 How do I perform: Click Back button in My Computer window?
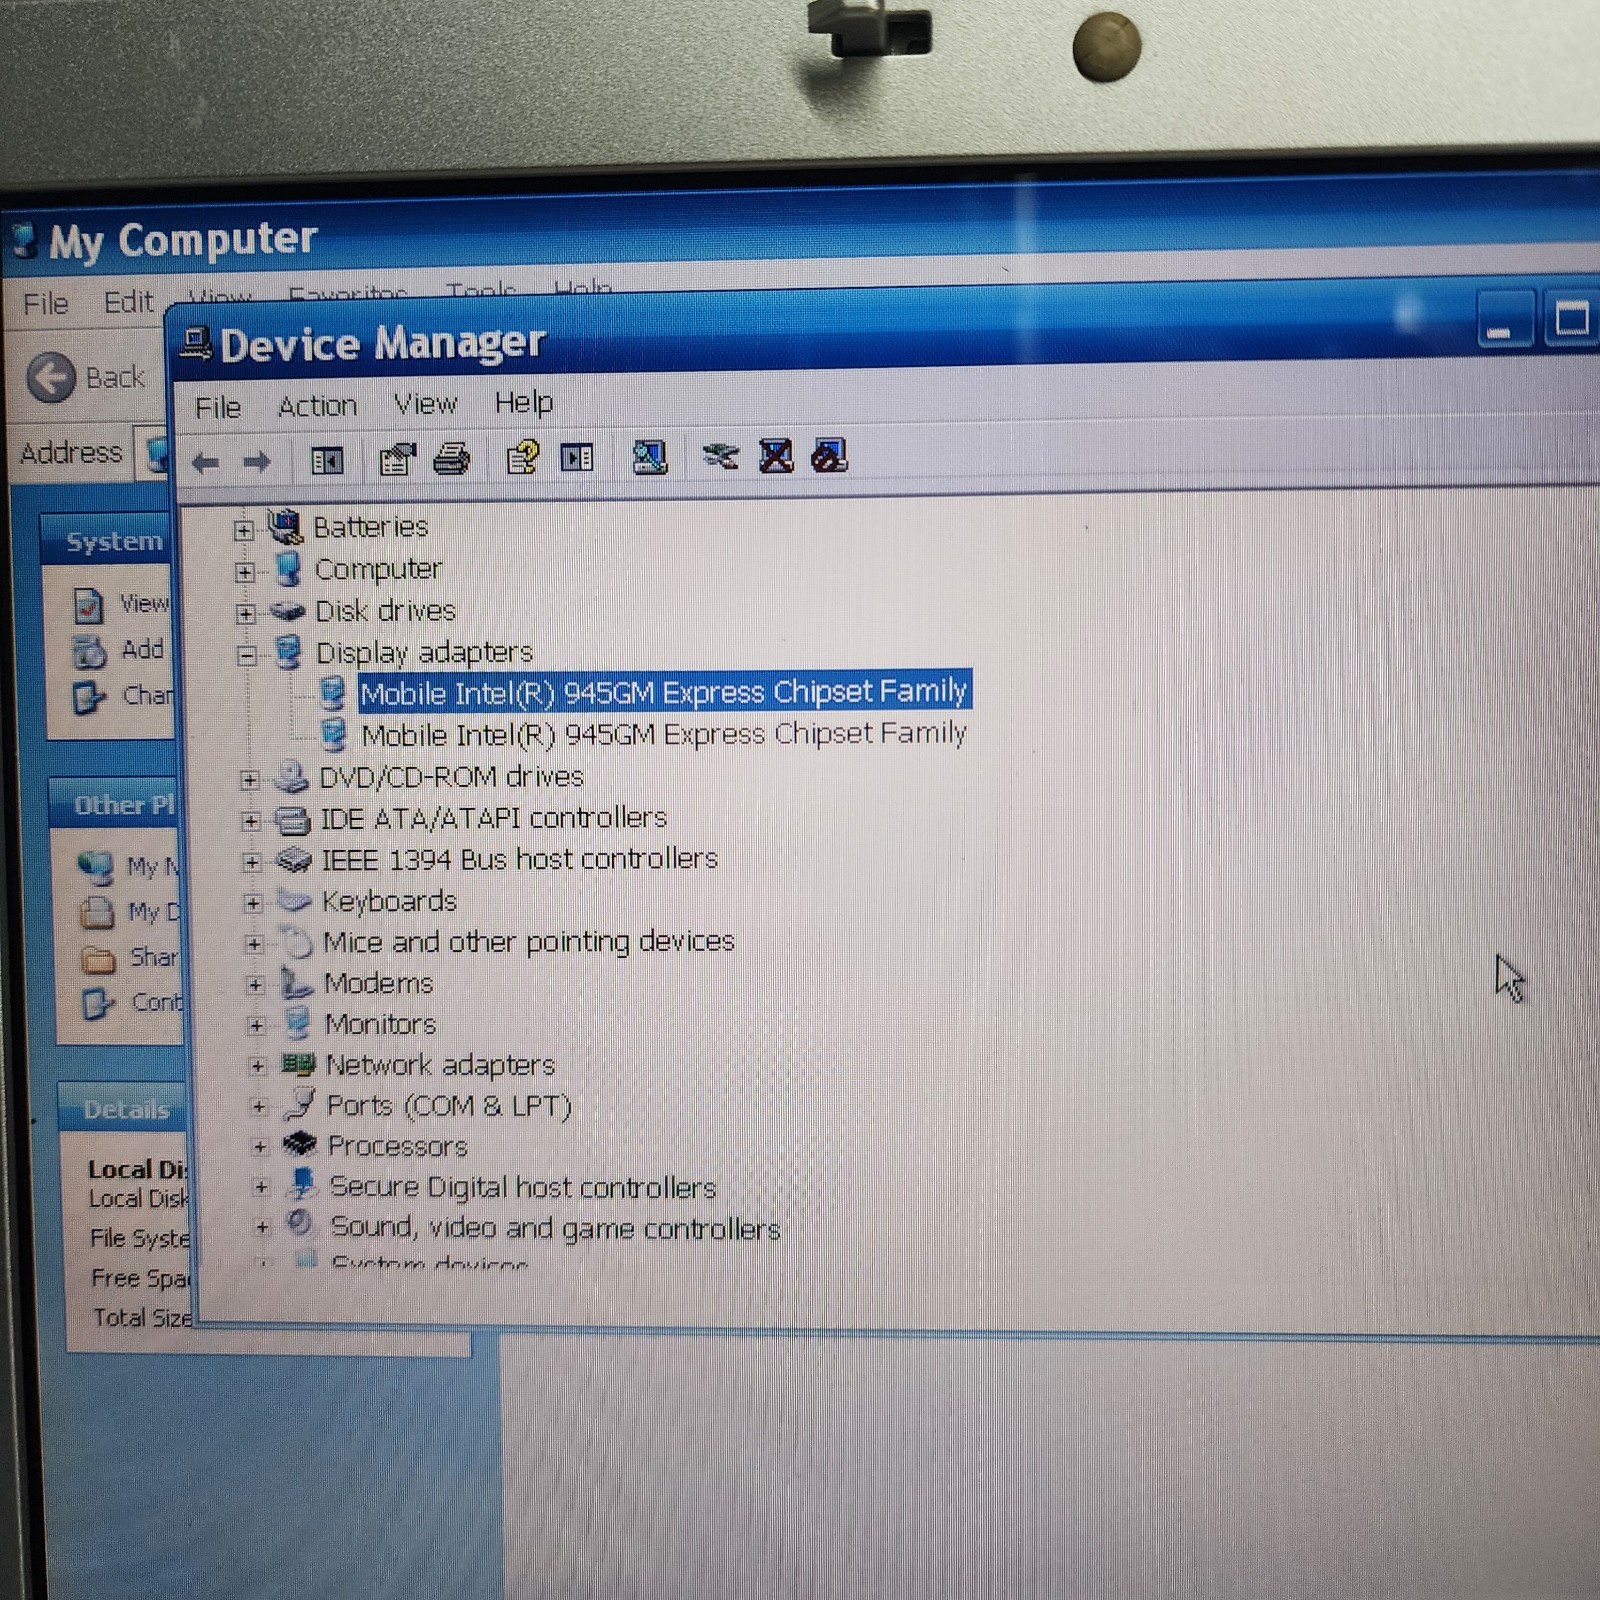pos(86,378)
